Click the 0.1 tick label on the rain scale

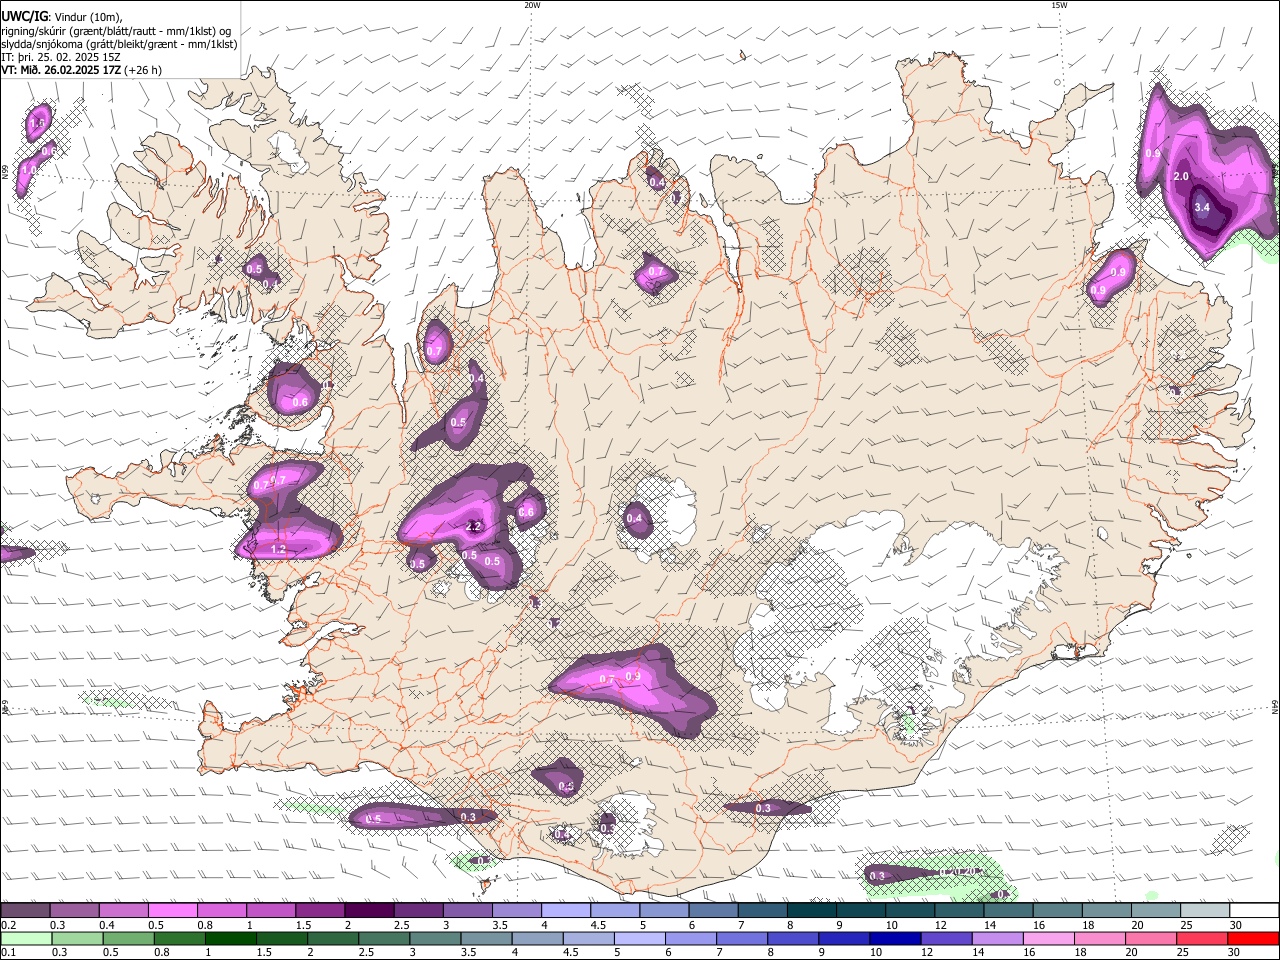(8, 952)
